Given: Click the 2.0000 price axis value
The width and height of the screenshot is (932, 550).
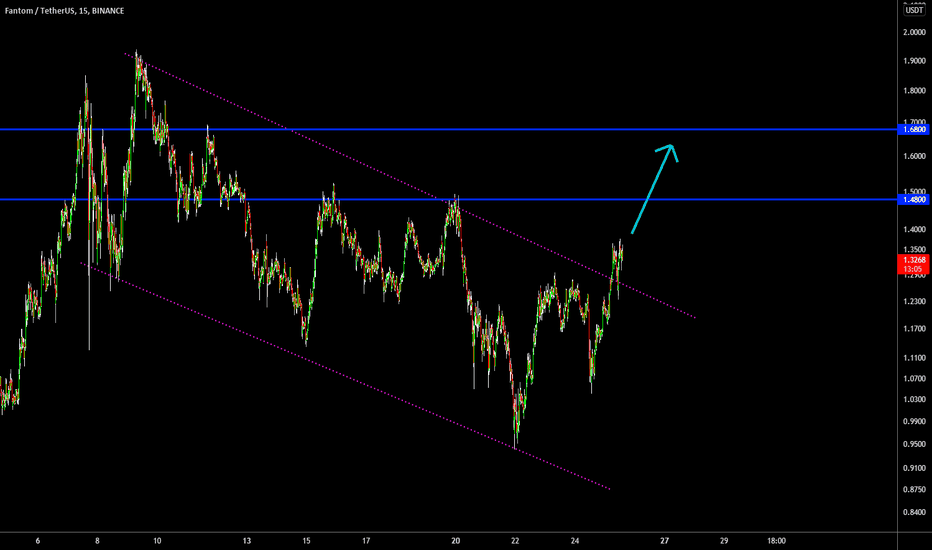Looking at the screenshot, I should point(914,32).
